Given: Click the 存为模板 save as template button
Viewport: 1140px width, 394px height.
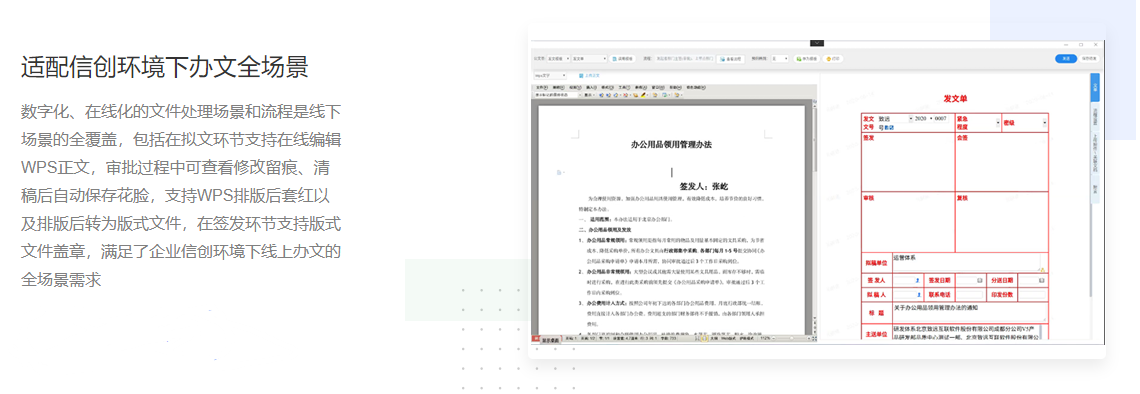Looking at the screenshot, I should pos(806,59).
